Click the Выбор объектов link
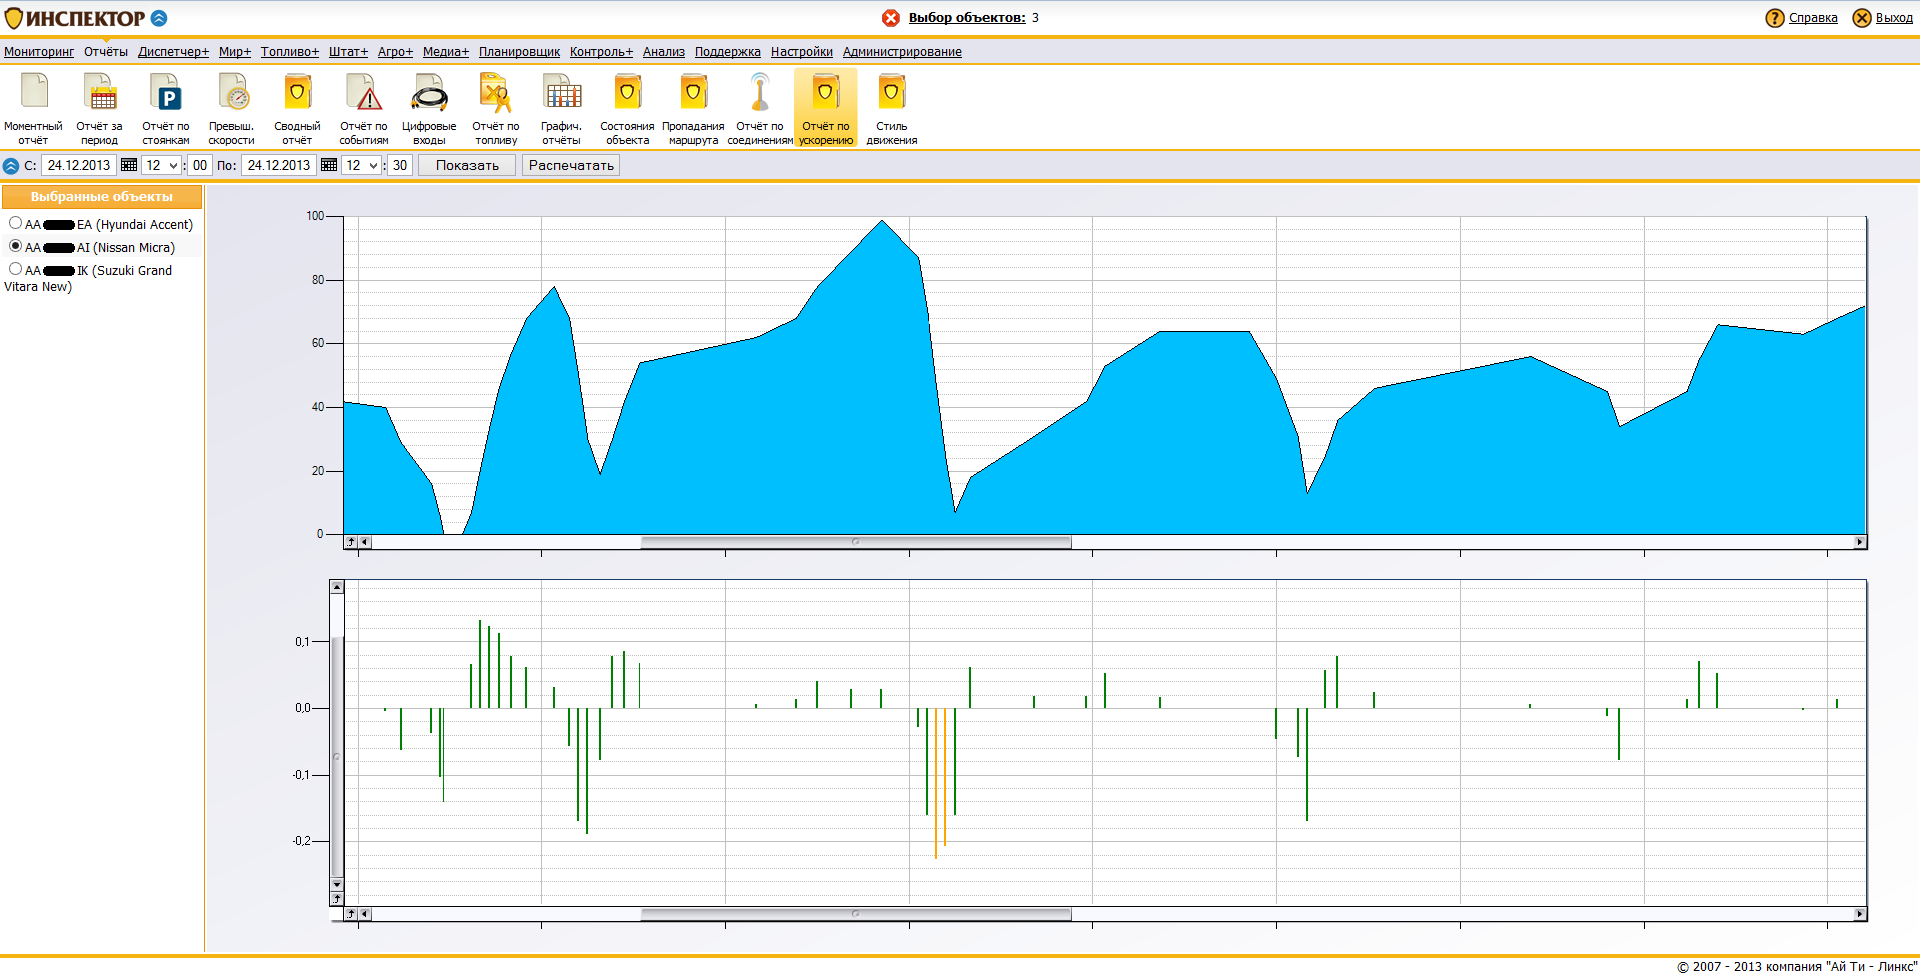 (x=967, y=18)
